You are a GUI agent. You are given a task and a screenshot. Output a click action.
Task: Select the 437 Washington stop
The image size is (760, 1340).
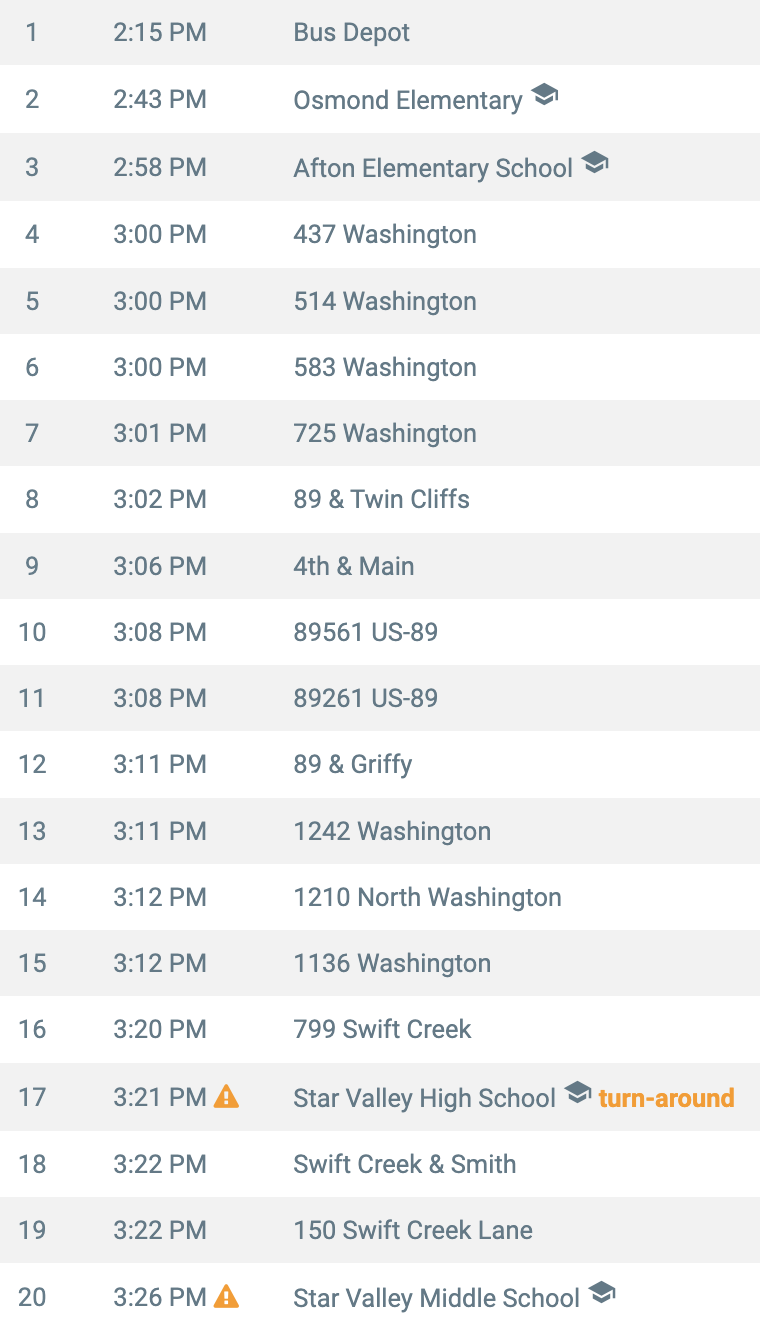point(380,234)
